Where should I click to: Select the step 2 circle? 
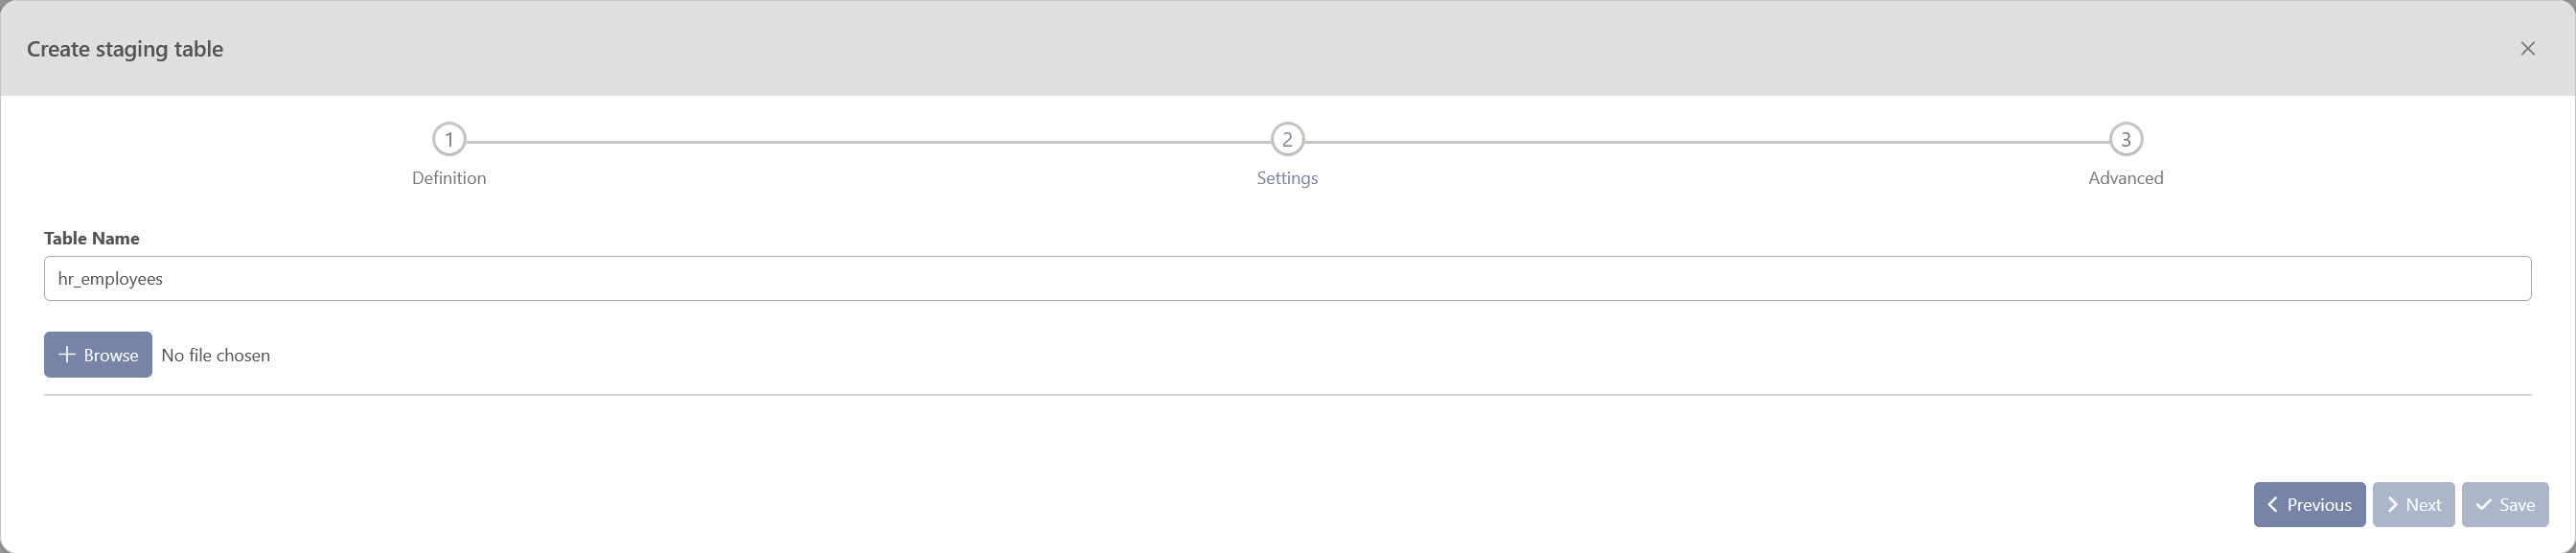(1287, 139)
